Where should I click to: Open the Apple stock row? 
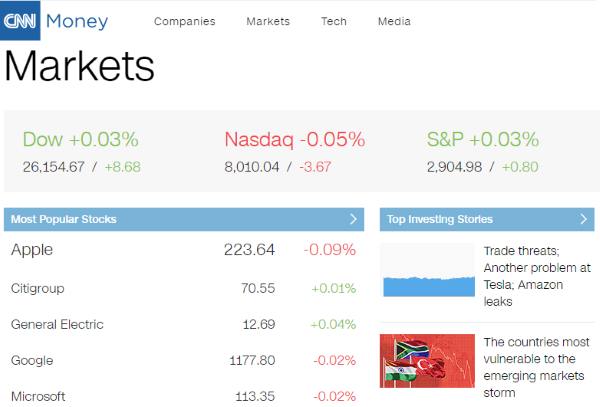32,250
